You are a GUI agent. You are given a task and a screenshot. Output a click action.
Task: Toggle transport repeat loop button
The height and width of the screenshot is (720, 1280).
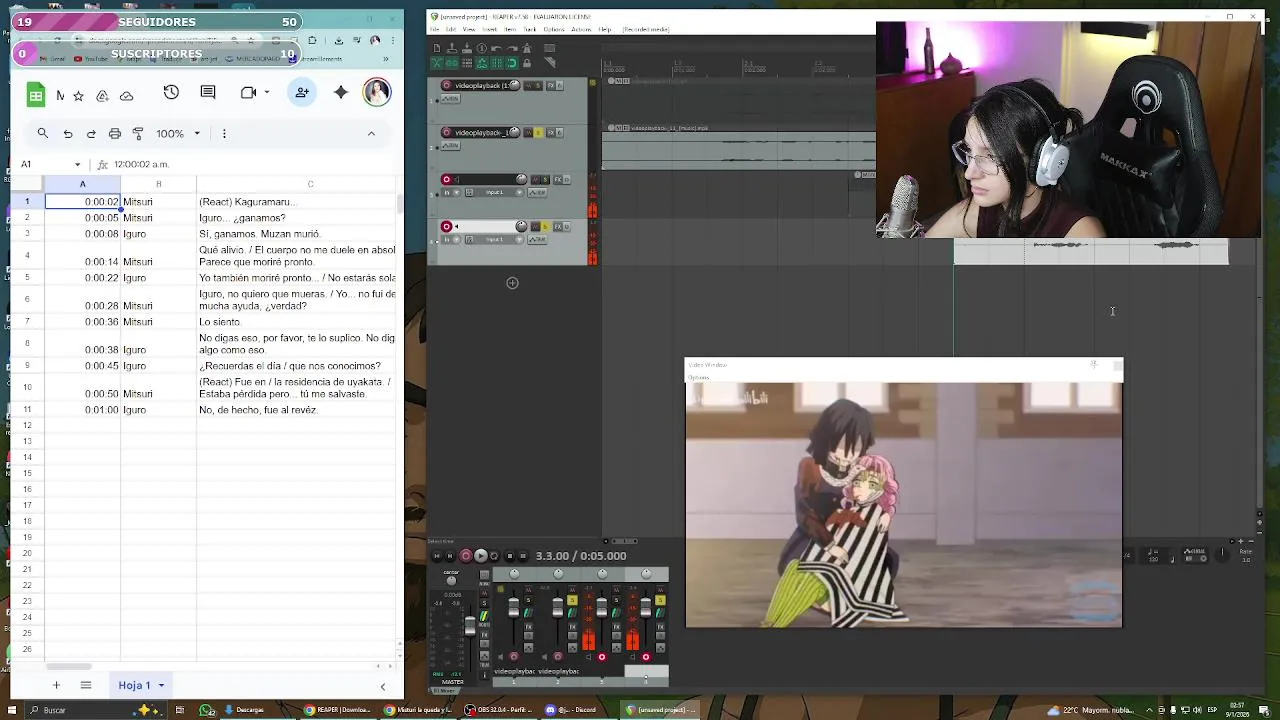coord(494,556)
